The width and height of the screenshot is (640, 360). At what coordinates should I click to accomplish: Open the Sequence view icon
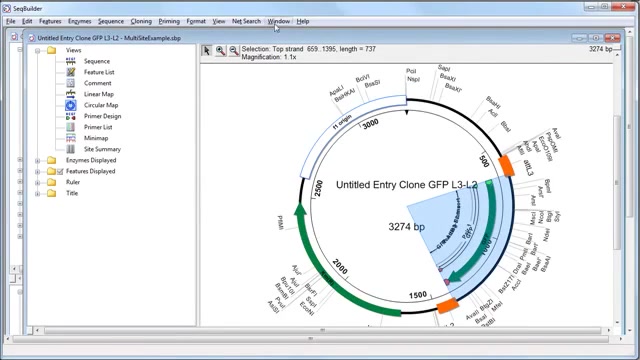coord(71,61)
